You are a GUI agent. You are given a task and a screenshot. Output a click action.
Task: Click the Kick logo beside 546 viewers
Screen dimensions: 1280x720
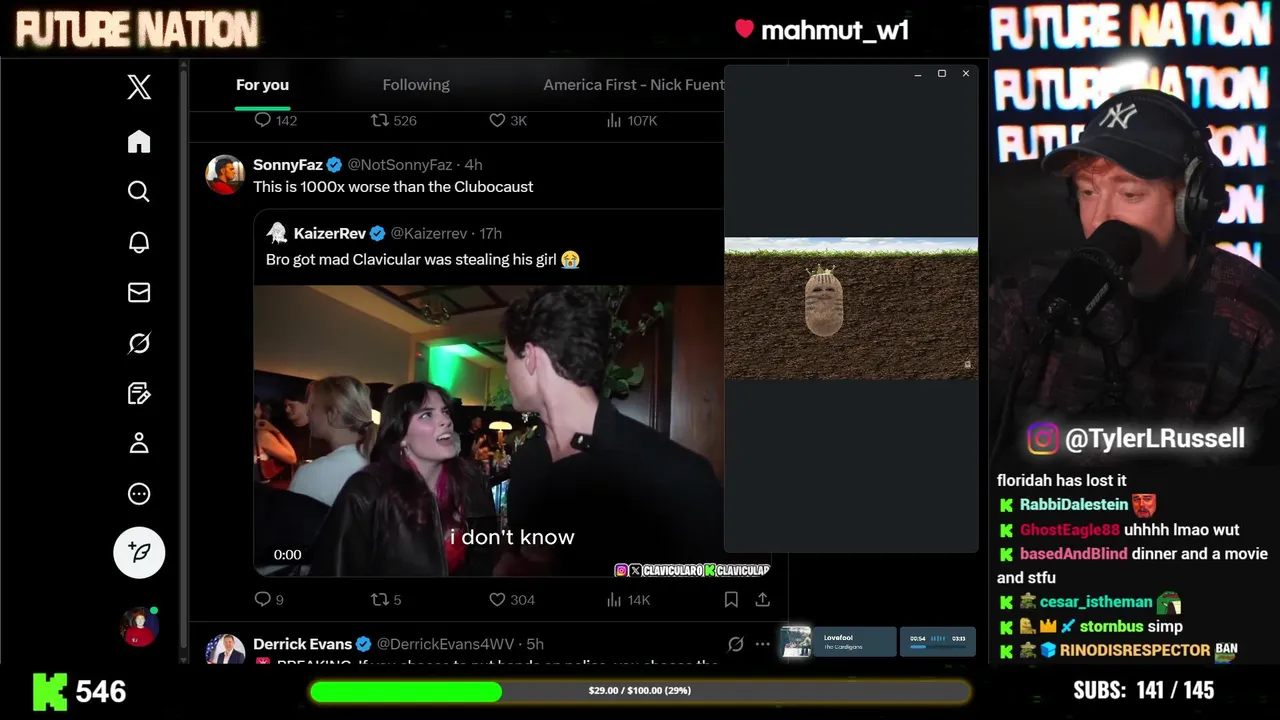coord(49,692)
